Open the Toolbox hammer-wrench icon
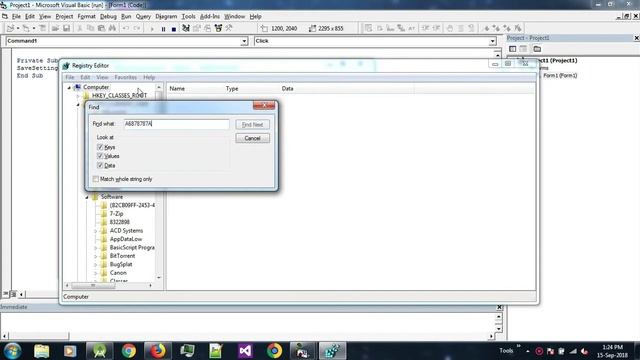Viewport: 640px width, 360px height. [229, 28]
